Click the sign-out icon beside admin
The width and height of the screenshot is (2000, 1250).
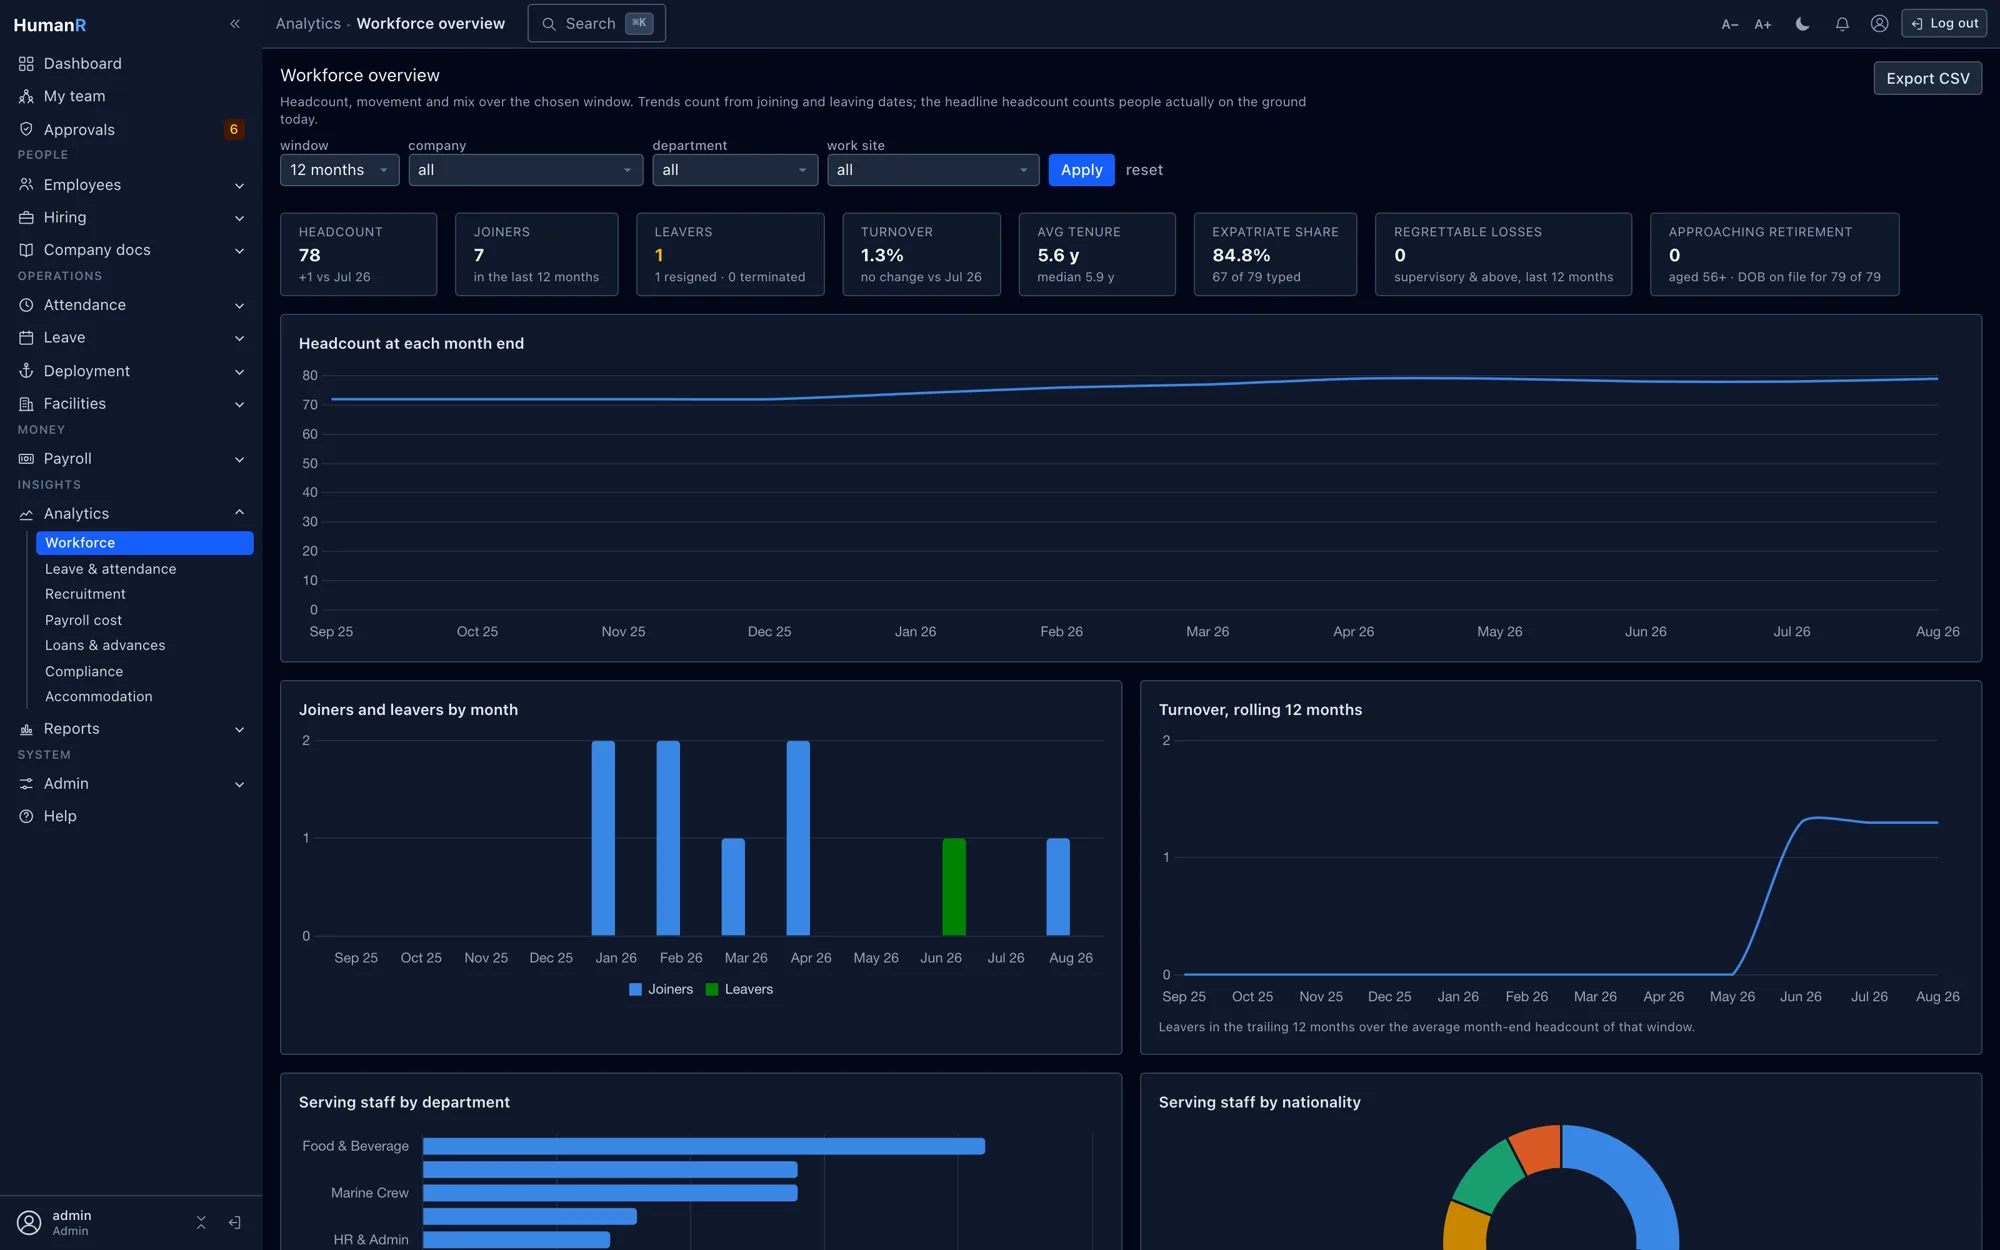(x=235, y=1222)
